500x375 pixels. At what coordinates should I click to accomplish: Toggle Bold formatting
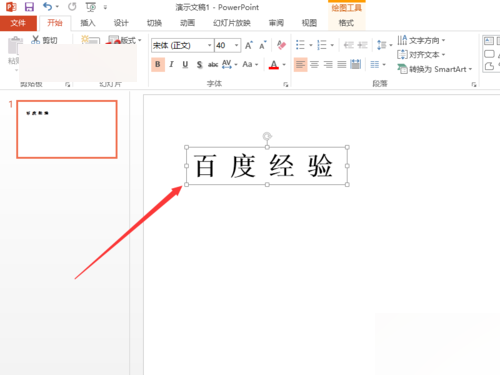158,64
